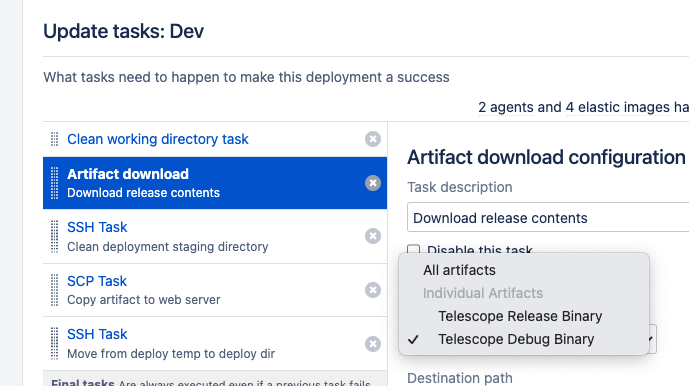Click the 'Final tasks' section header
This screenshot has height=386, width=689.
pyautogui.click(x=83, y=382)
